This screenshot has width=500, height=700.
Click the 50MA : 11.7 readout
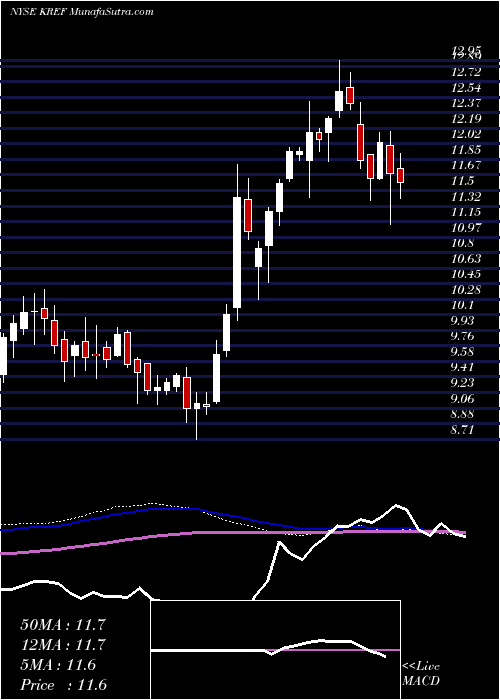(63, 624)
